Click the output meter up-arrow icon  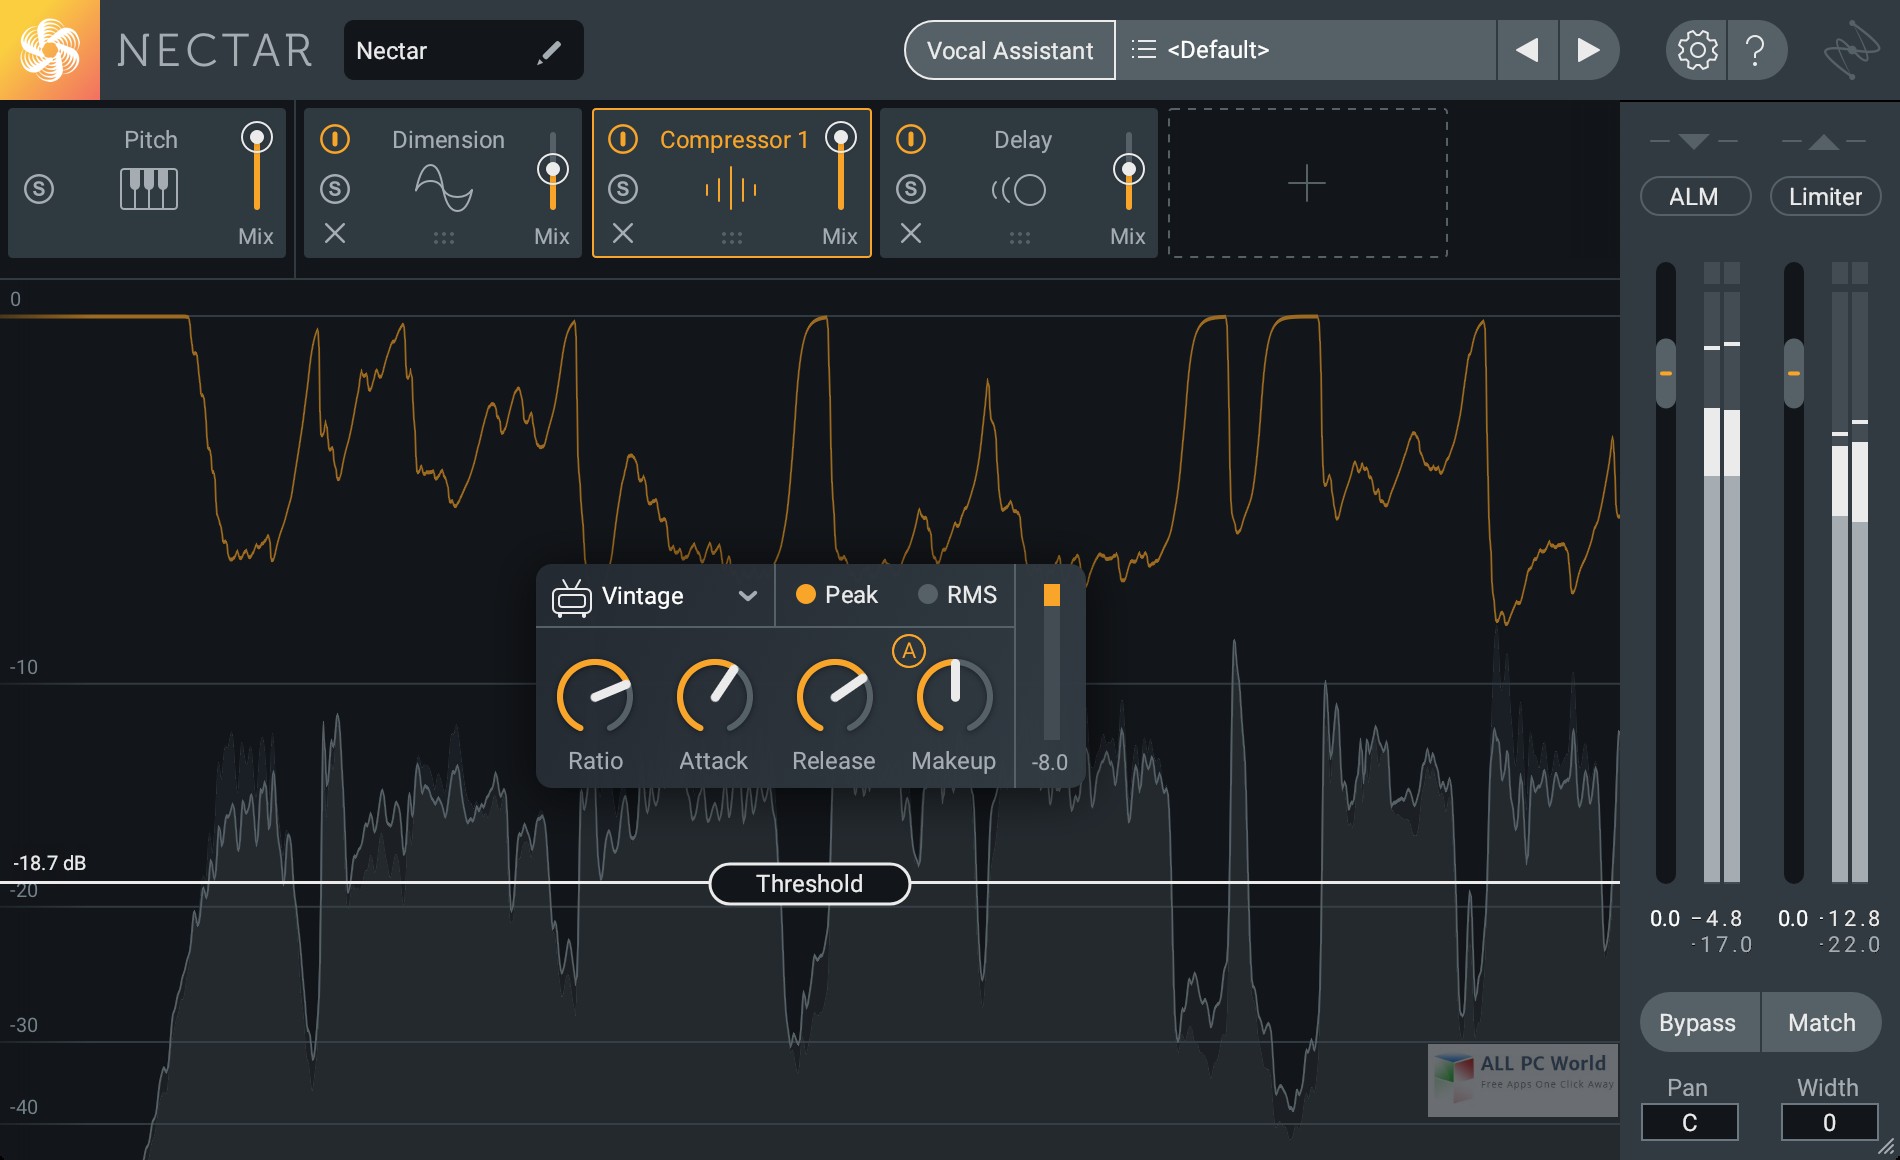(1824, 141)
